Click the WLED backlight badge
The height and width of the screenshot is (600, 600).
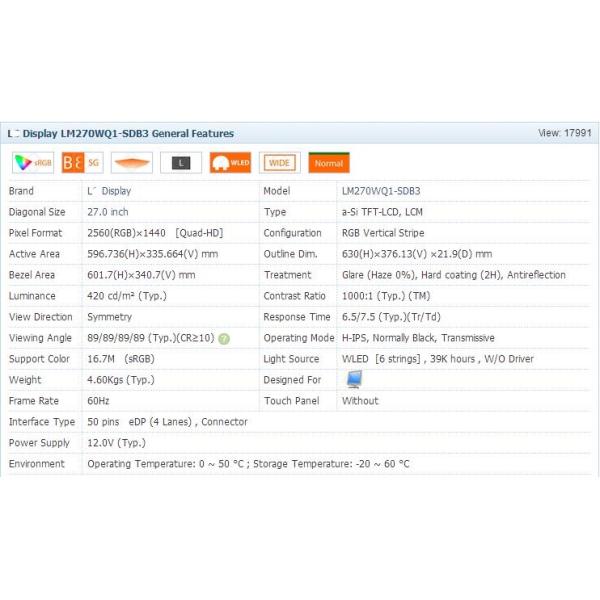pos(230,163)
